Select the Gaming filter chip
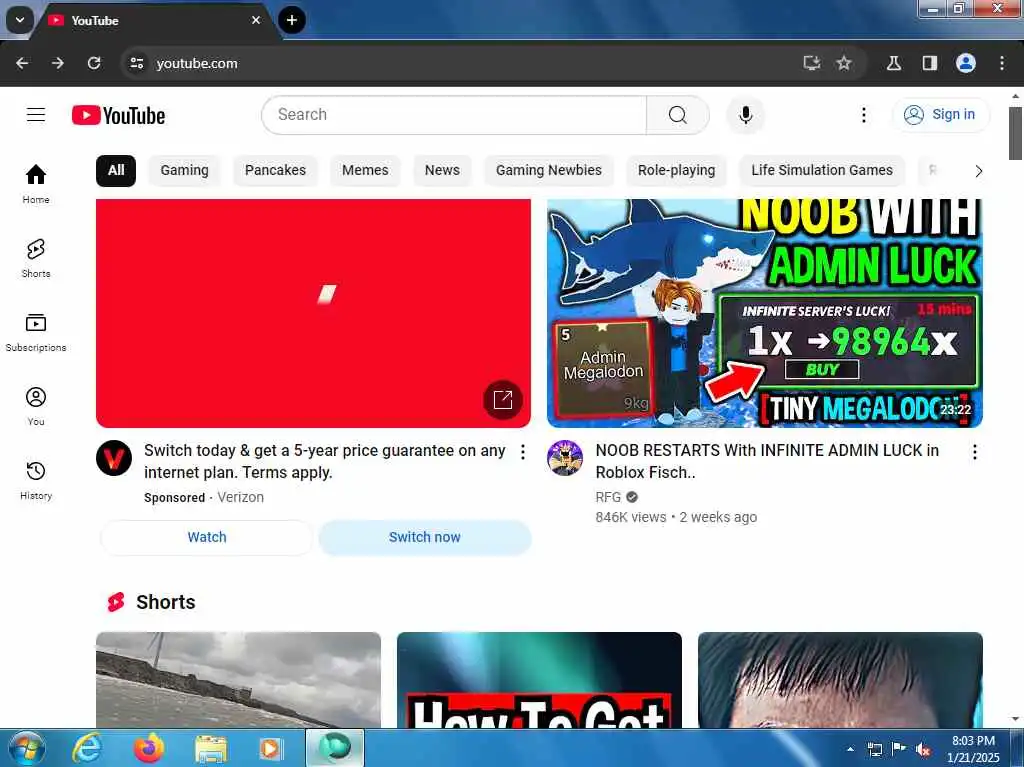1024x767 pixels. (x=185, y=171)
